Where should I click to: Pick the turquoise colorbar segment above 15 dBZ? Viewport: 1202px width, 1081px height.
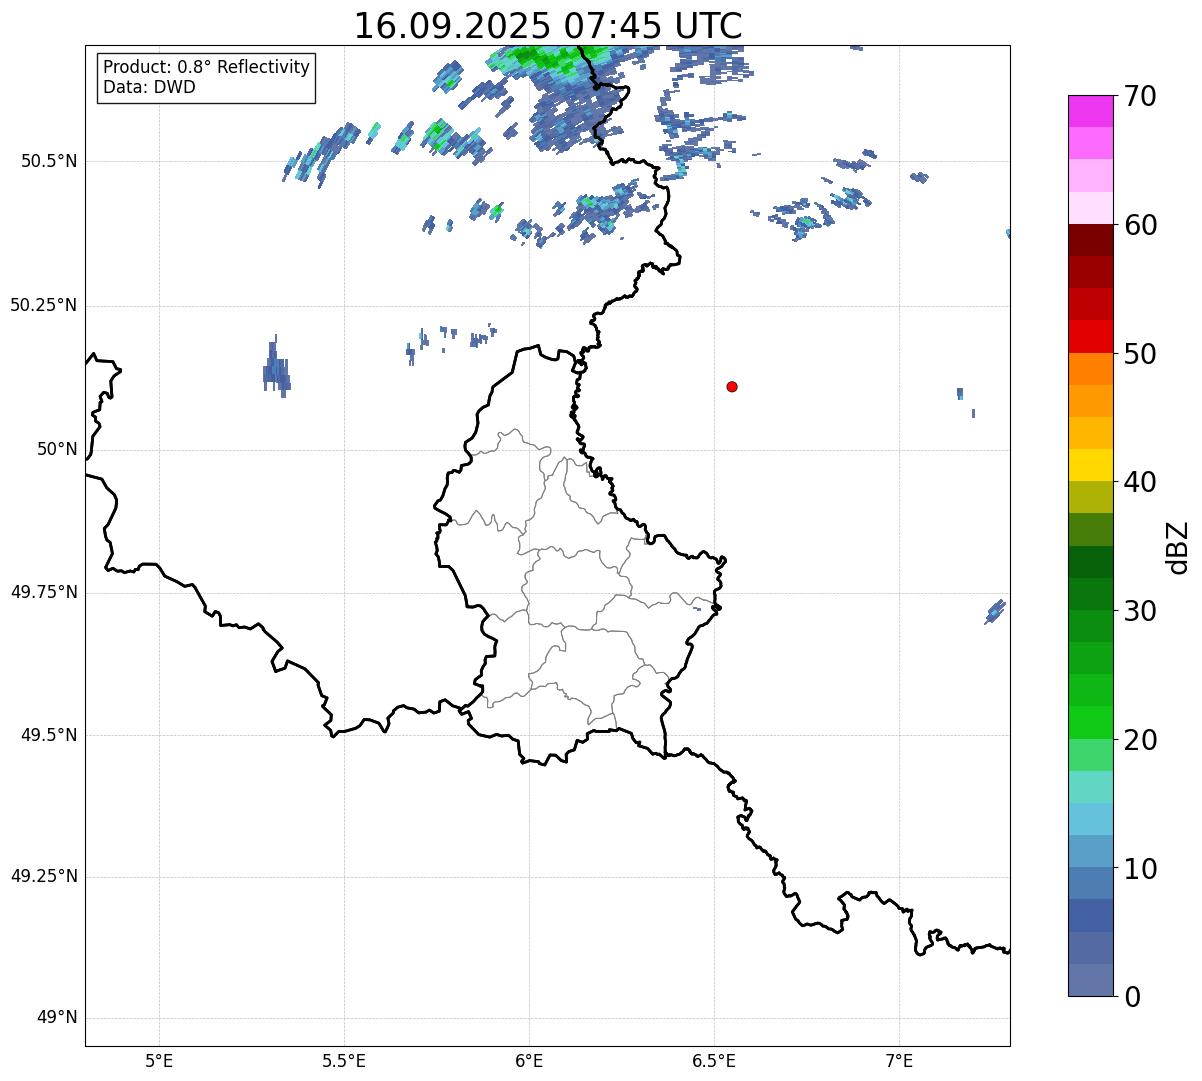[1090, 787]
